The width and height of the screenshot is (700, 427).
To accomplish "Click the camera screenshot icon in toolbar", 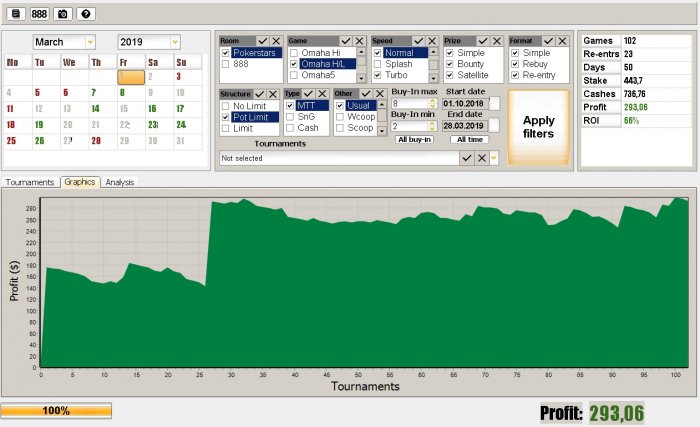I will [x=62, y=14].
